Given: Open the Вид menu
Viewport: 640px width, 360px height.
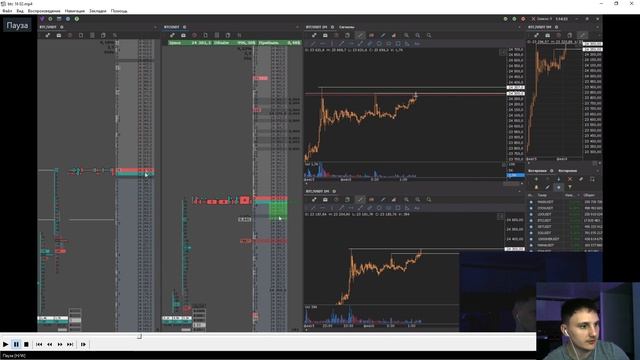Looking at the screenshot, I should (20, 11).
